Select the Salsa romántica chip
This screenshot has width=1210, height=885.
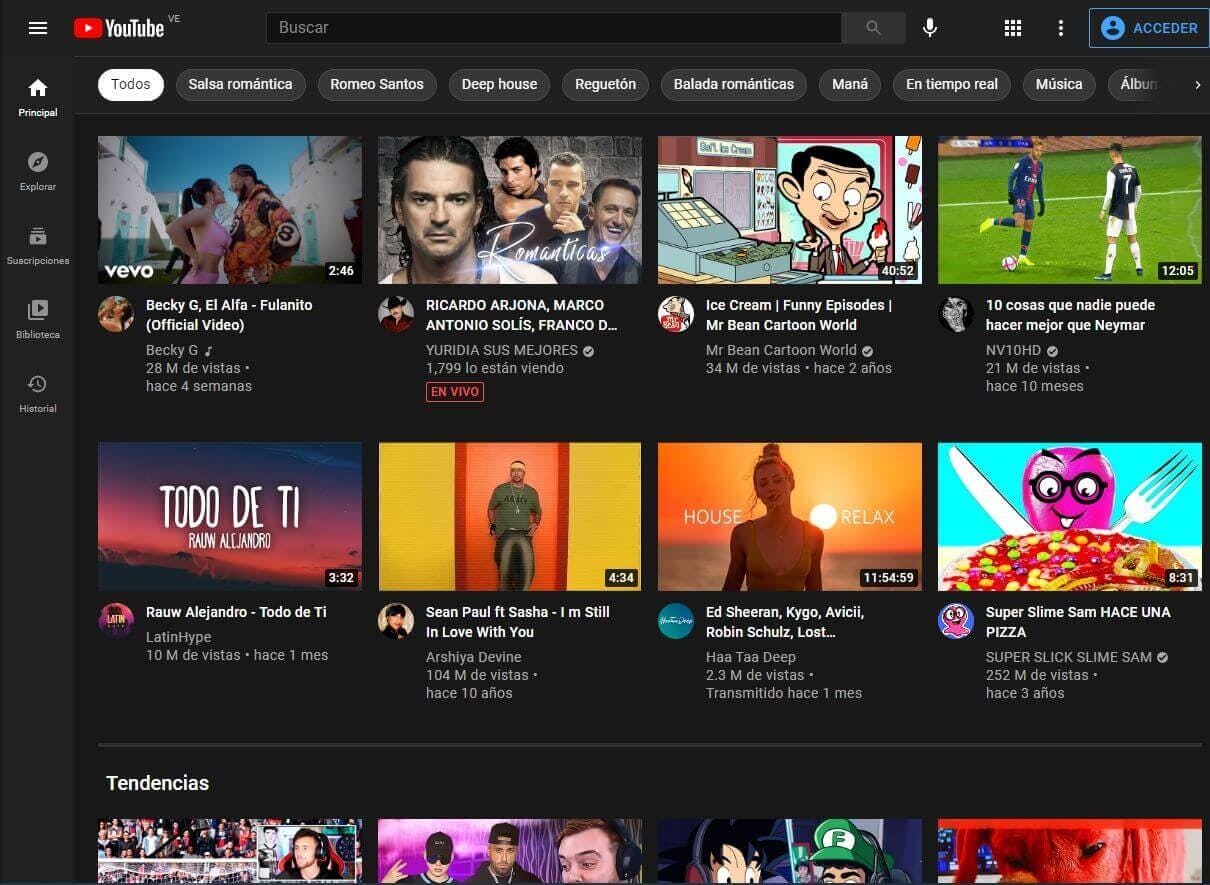[240, 84]
